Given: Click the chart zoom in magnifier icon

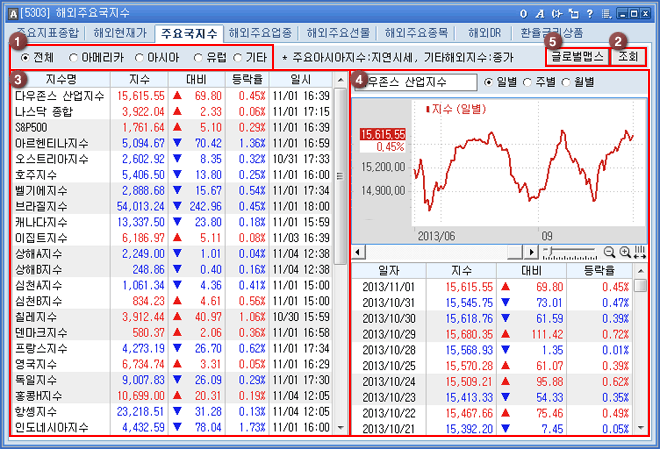Looking at the screenshot, I should (x=626, y=252).
